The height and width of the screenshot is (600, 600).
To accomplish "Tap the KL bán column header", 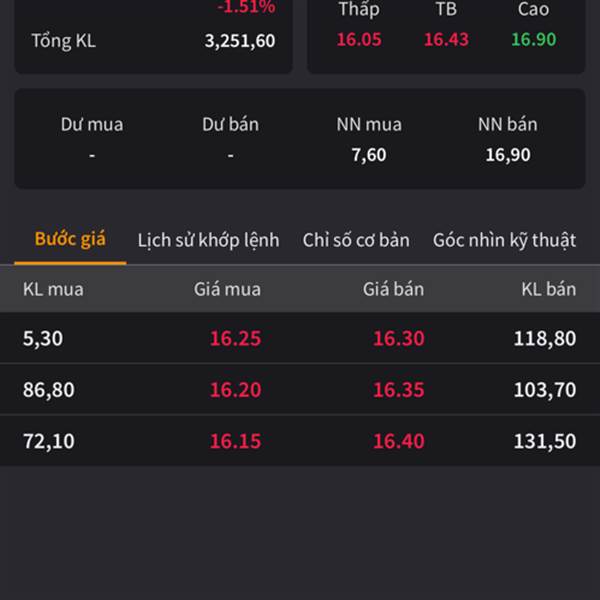I will coord(549,289).
